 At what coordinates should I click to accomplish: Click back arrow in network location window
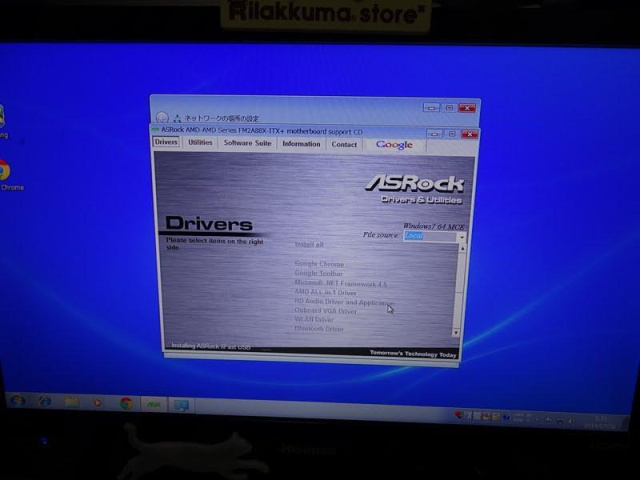point(162,118)
